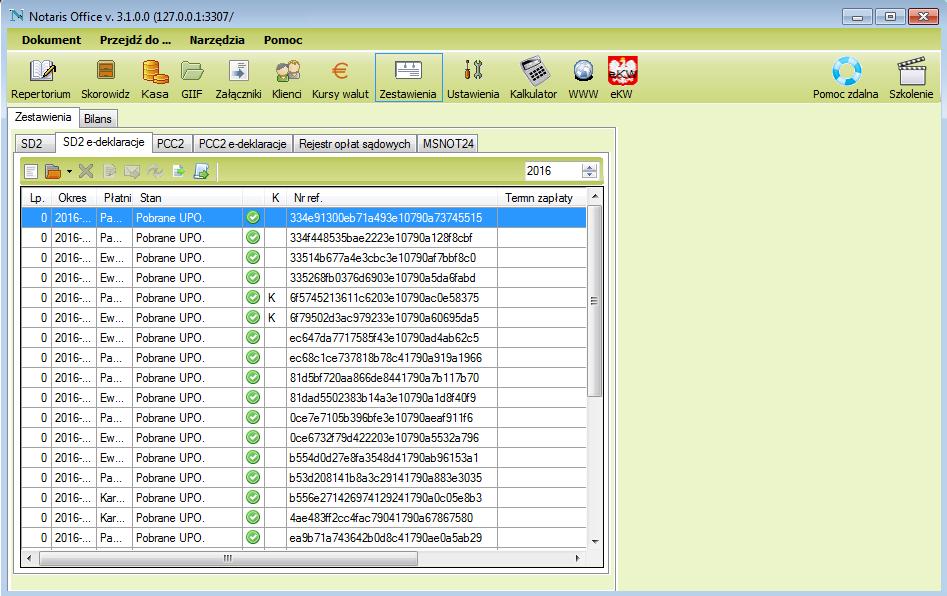Click the orange open folder icon
The image size is (947, 596).
[53, 171]
